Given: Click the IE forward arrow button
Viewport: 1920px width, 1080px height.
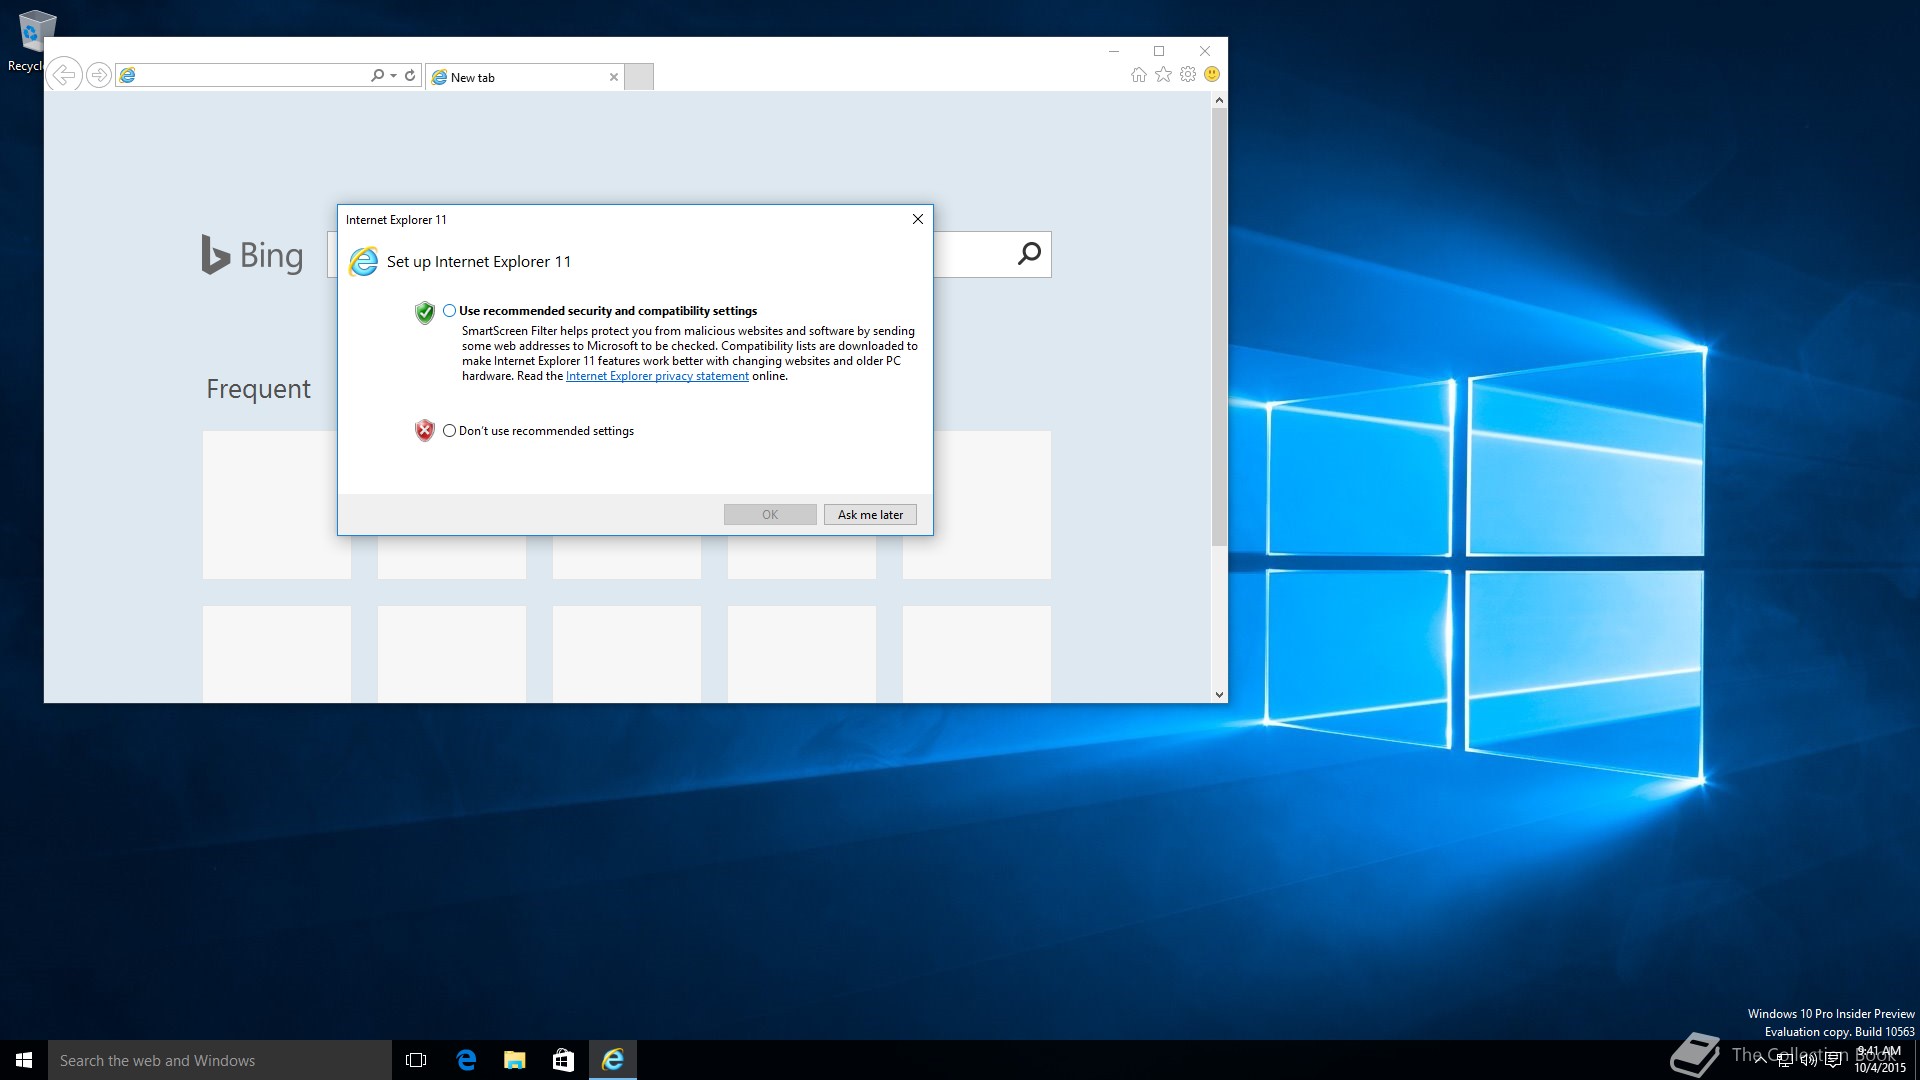Looking at the screenshot, I should (x=99, y=75).
